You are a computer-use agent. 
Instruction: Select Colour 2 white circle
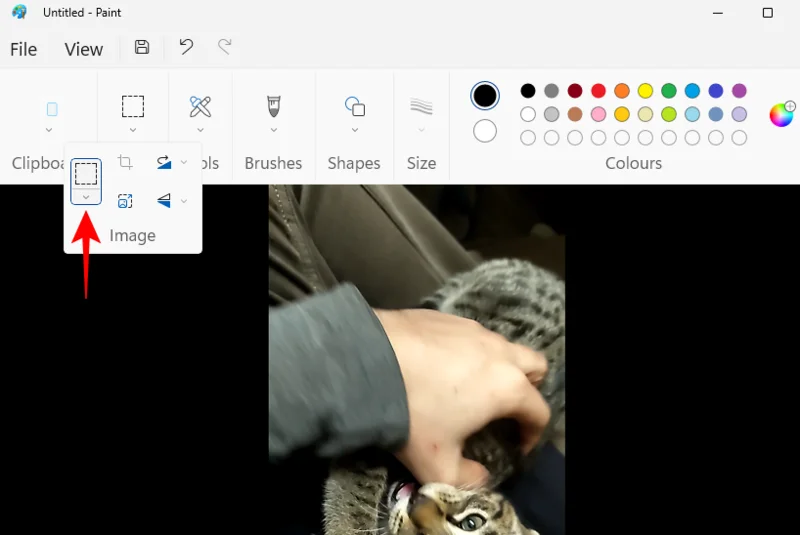pos(485,131)
